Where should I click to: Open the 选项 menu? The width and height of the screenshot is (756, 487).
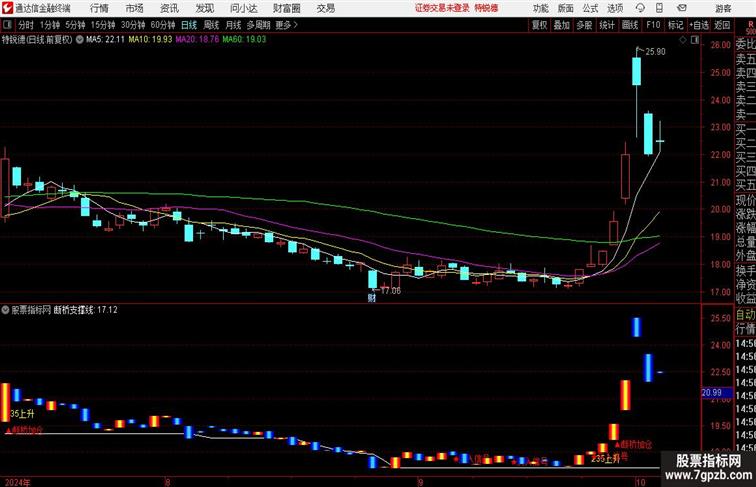pyautogui.click(x=615, y=8)
